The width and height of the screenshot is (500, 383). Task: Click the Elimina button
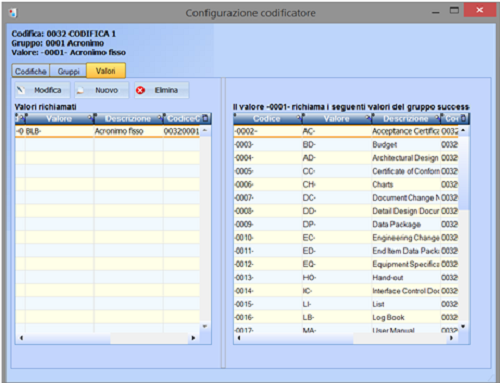click(x=162, y=90)
